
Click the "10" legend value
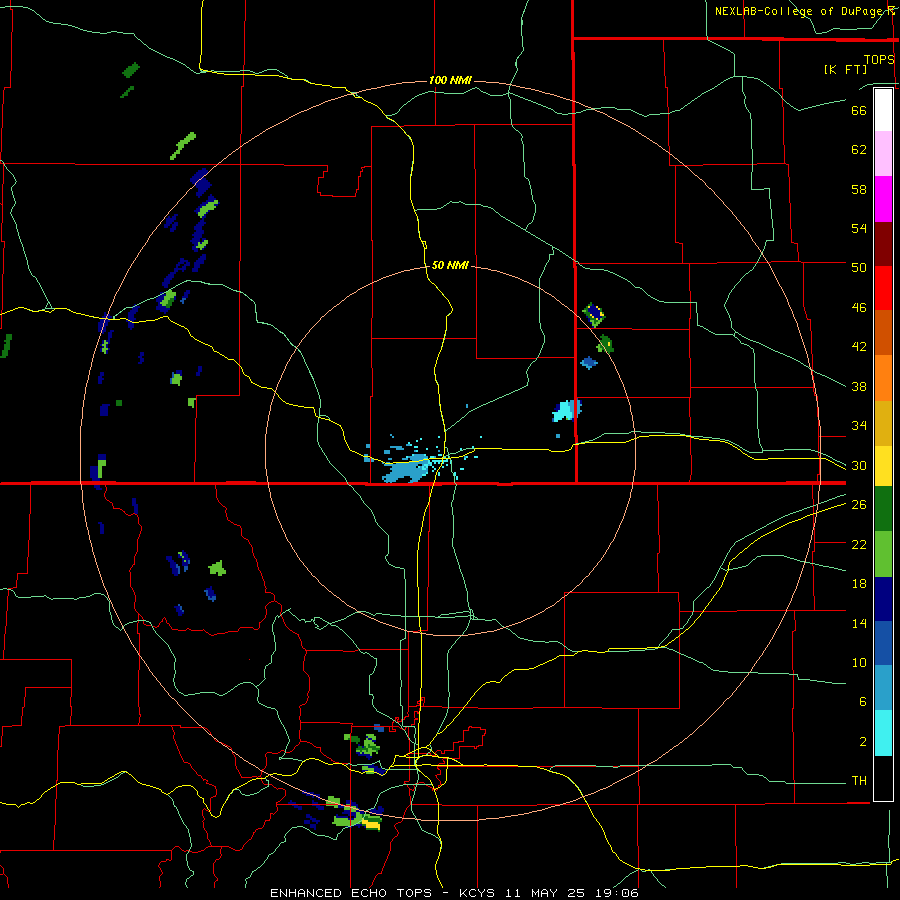pos(859,662)
